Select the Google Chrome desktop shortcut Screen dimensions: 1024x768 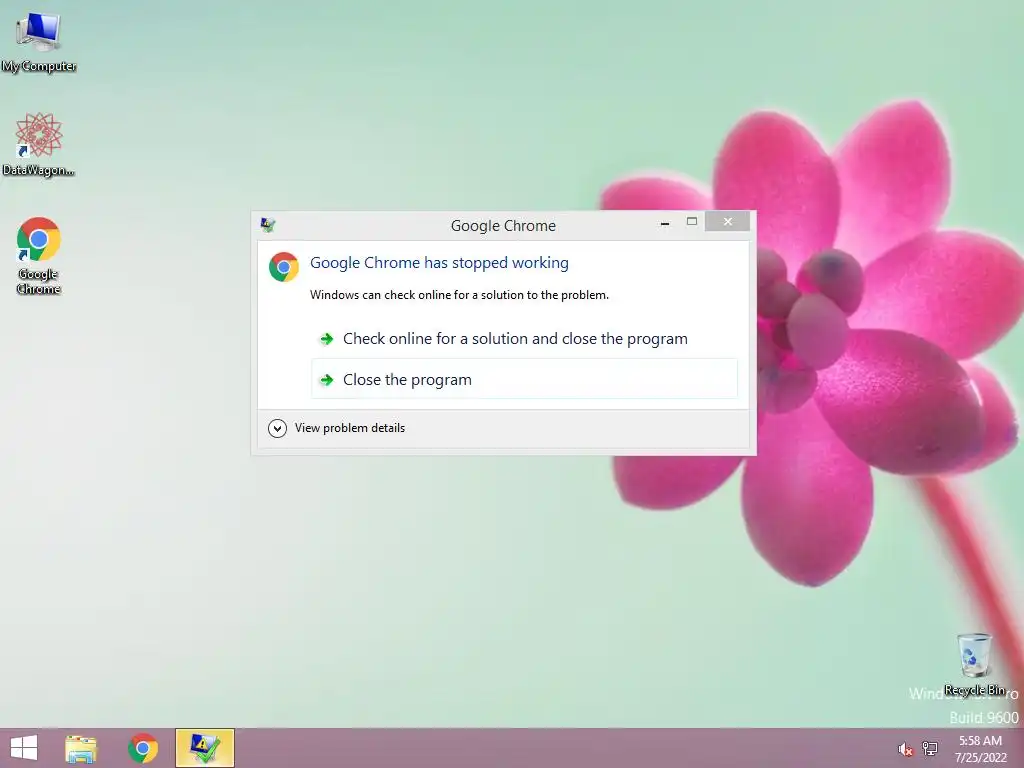[x=39, y=256]
